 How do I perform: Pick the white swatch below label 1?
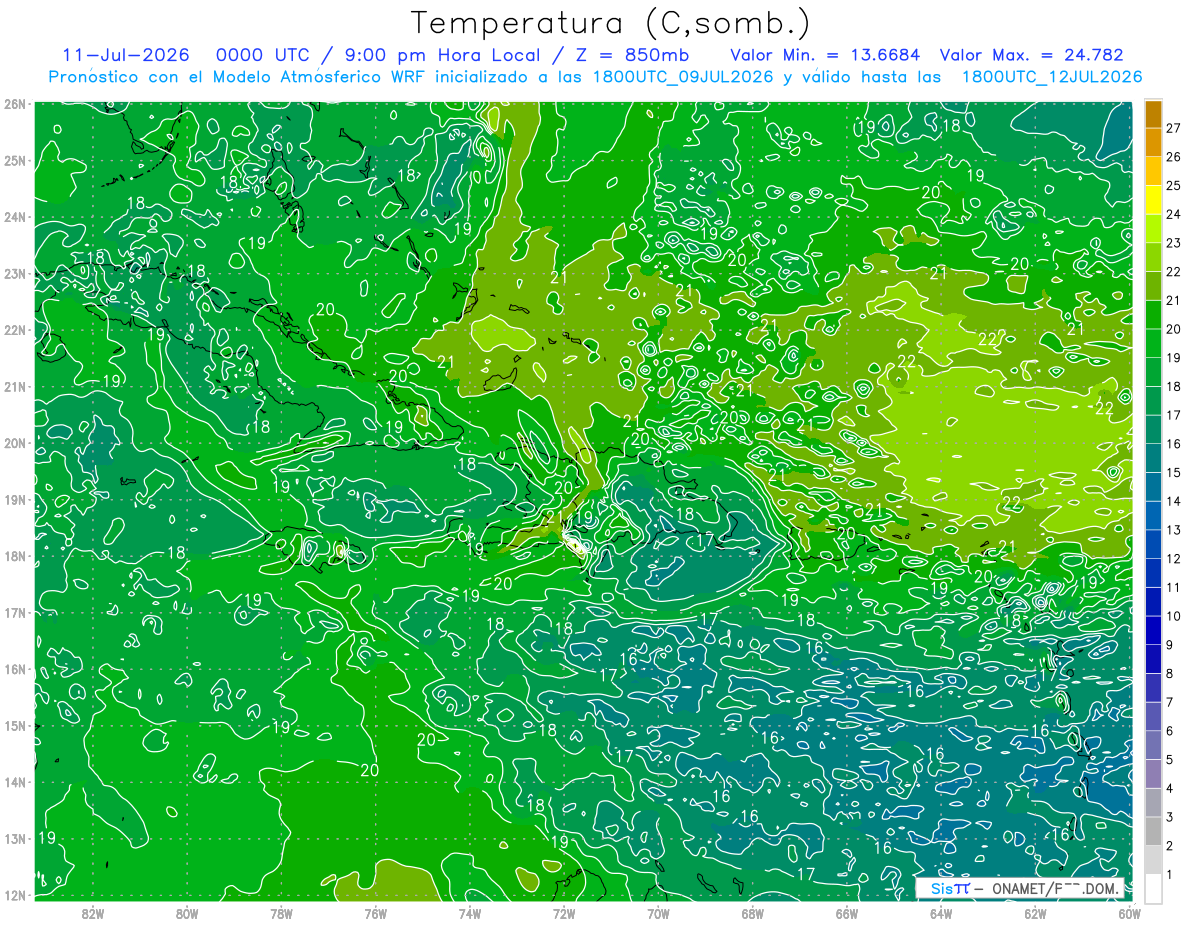pos(1153,888)
